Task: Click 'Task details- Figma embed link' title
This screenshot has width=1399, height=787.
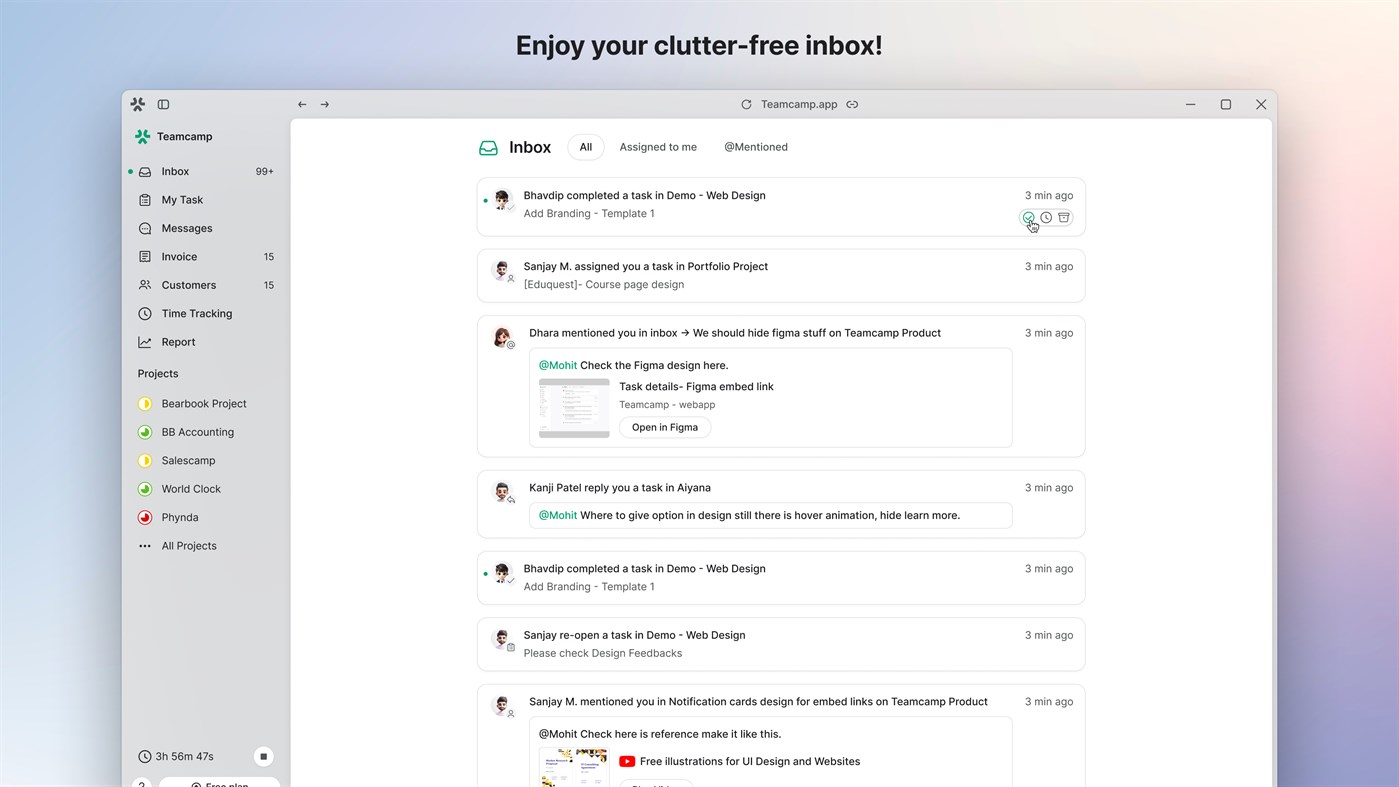Action: tap(696, 386)
